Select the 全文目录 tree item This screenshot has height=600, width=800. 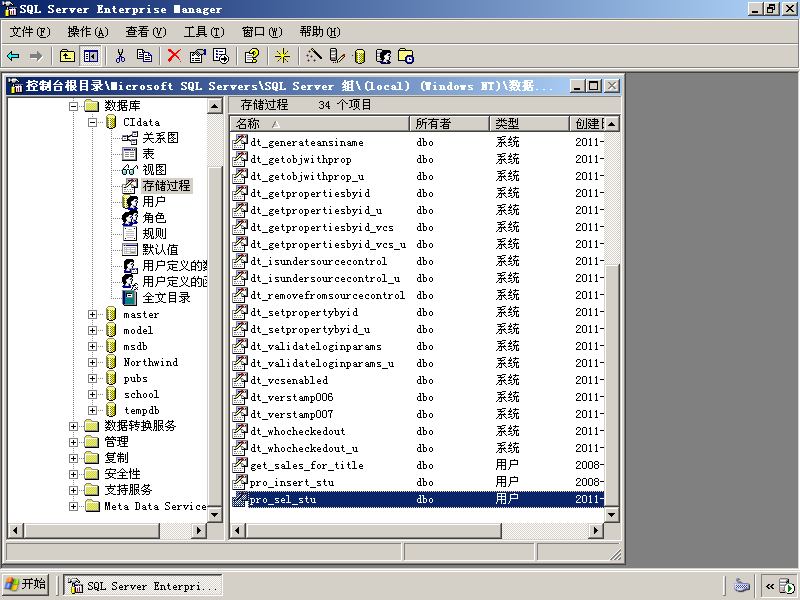(166, 298)
